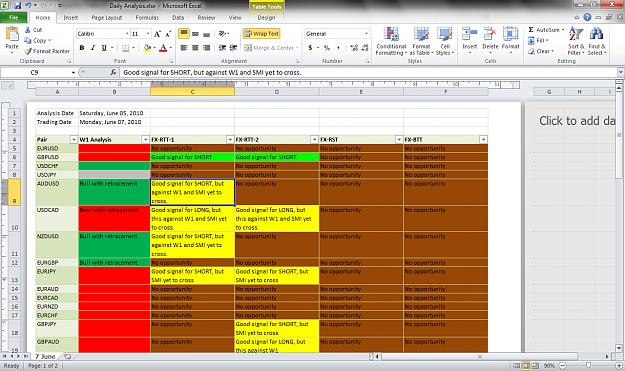Apply Comma Style
The height and width of the screenshot is (371, 625).
338,48
